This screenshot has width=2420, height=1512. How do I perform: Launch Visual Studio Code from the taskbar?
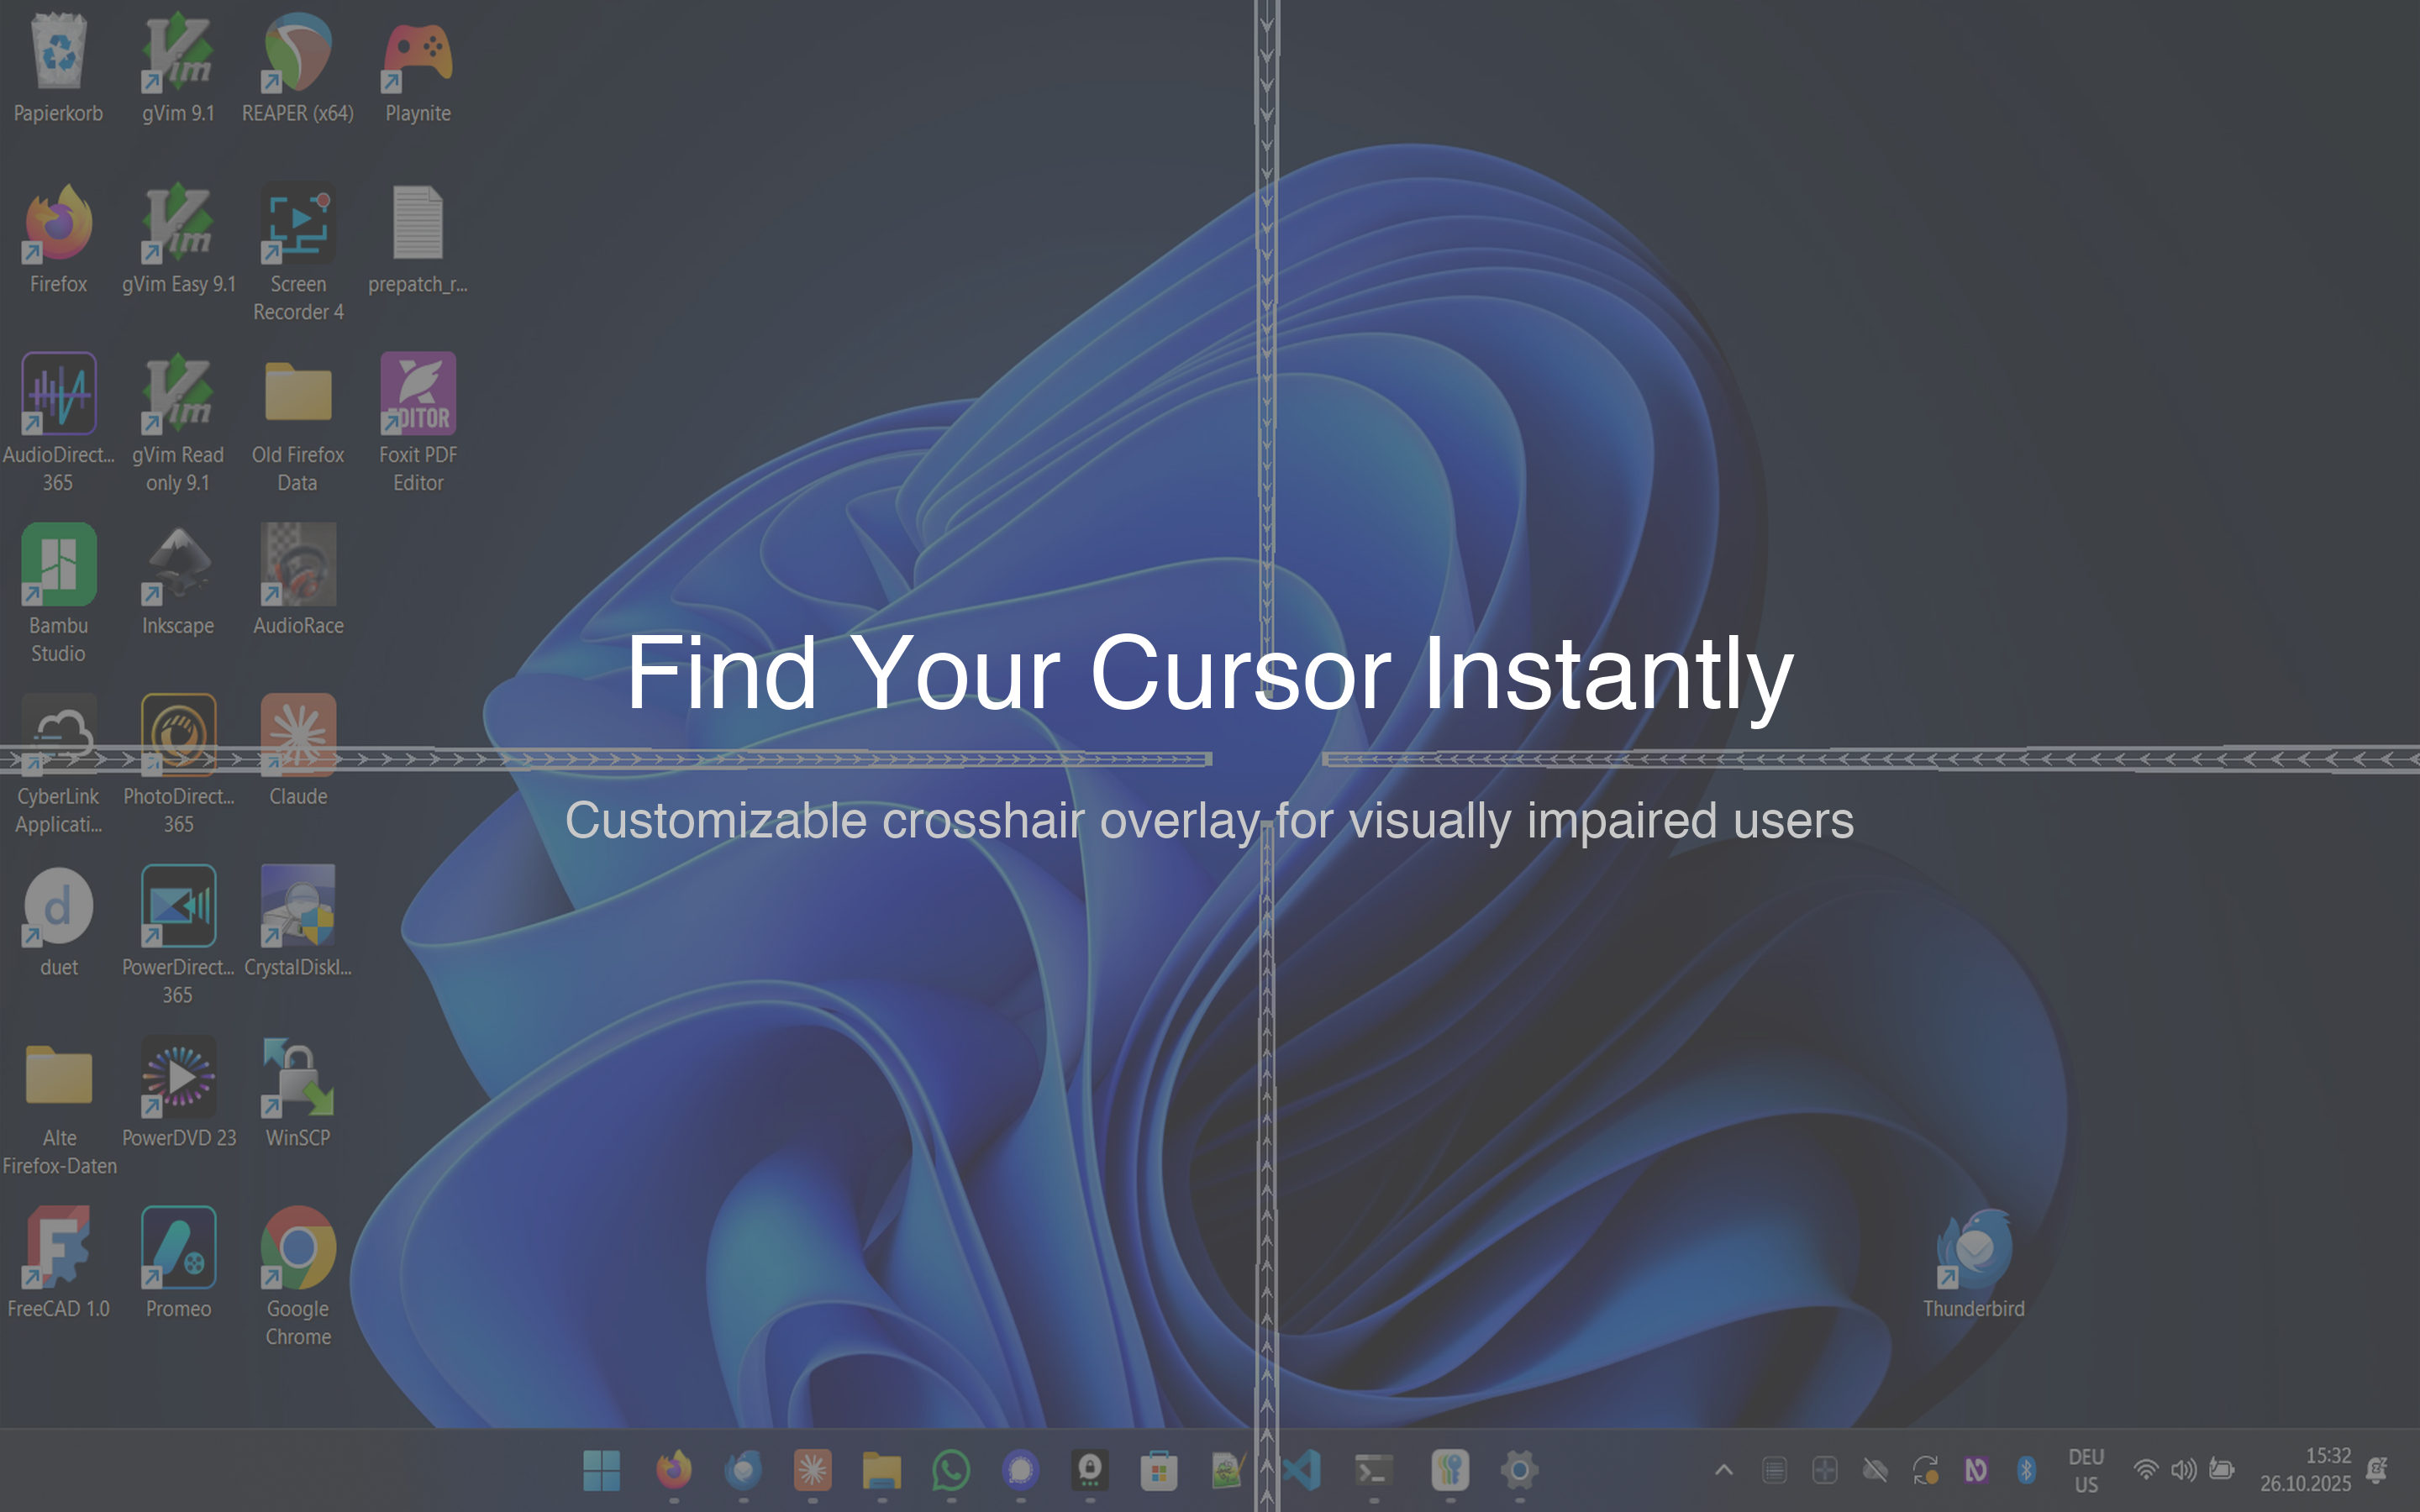1303,1470
